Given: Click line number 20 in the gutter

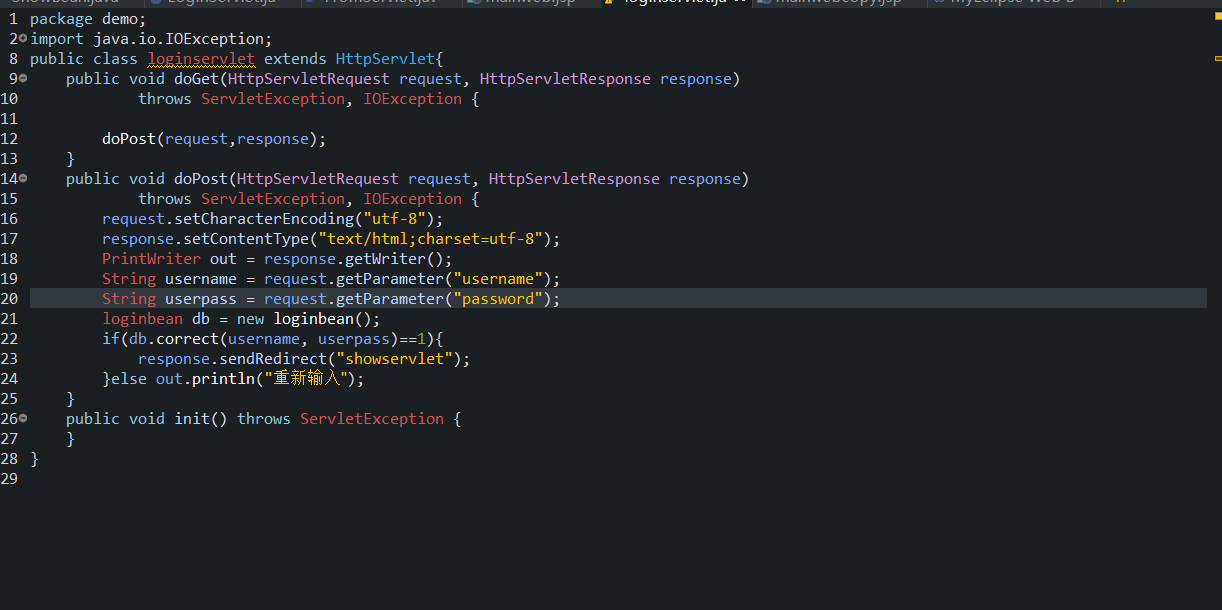Looking at the screenshot, I should [9, 299].
